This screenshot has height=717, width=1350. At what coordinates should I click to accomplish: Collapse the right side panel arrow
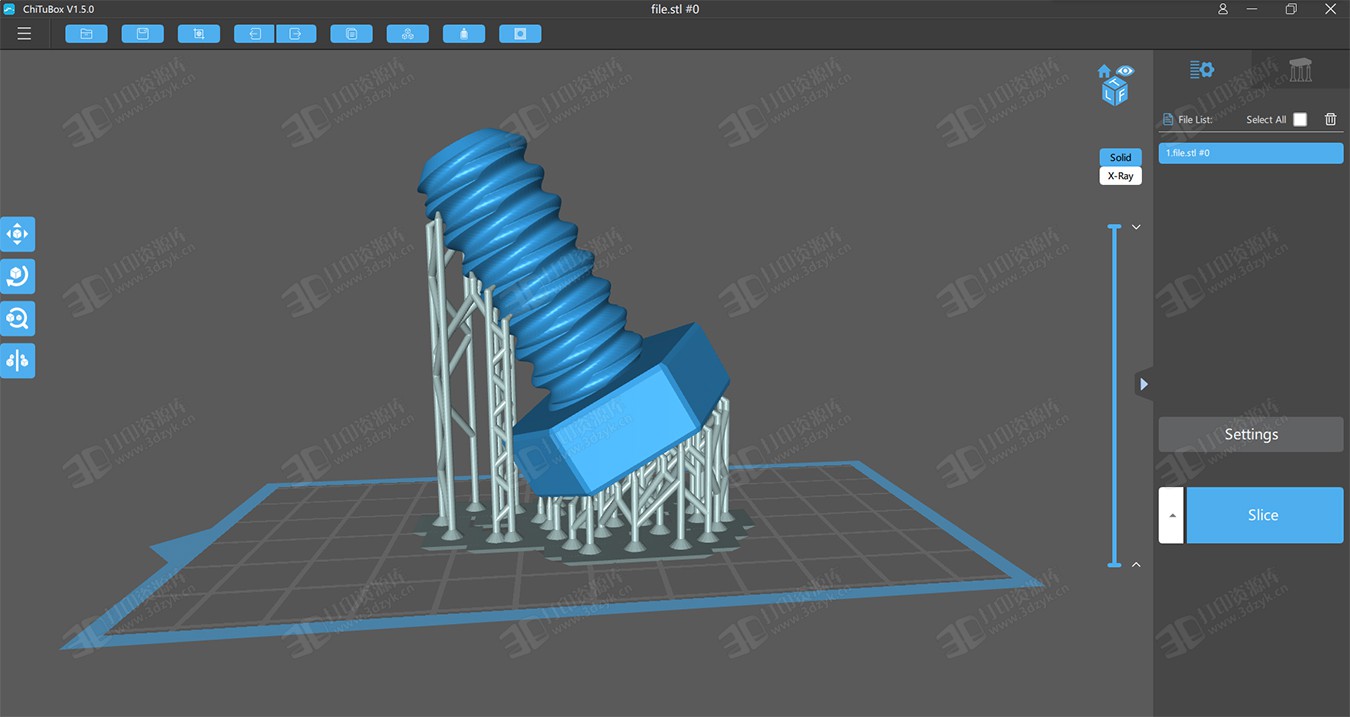tap(1144, 384)
